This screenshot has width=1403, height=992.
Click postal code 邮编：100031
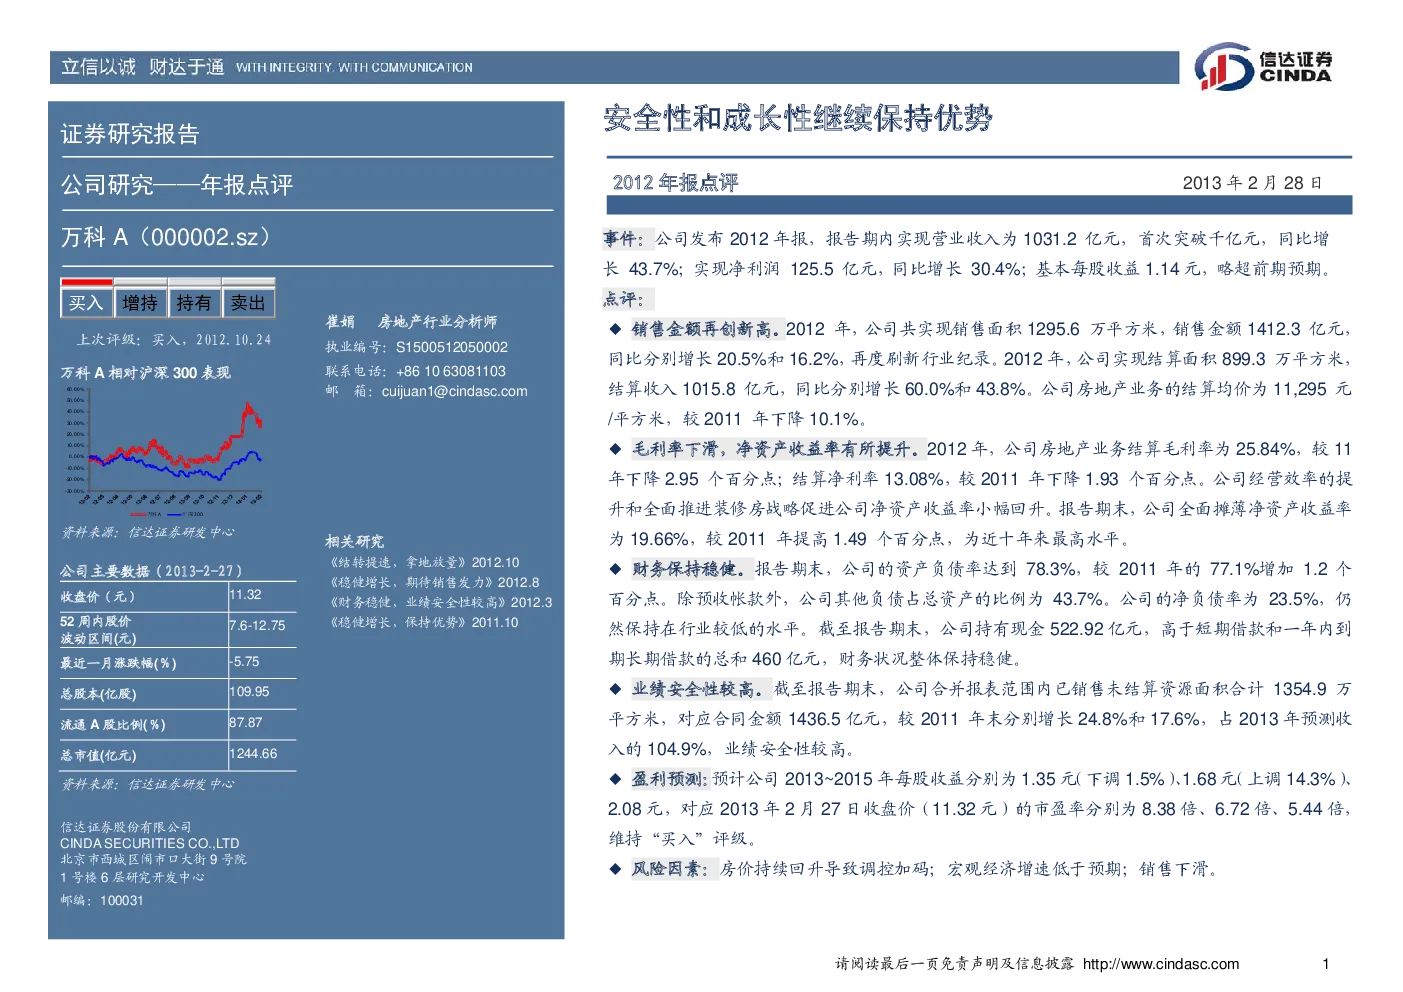click(102, 900)
